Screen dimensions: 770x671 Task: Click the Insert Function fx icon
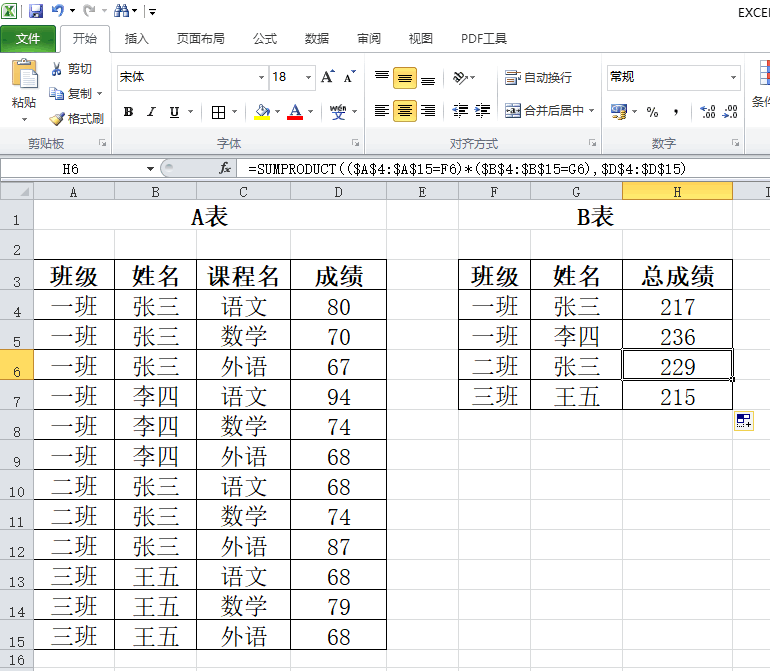tap(225, 168)
